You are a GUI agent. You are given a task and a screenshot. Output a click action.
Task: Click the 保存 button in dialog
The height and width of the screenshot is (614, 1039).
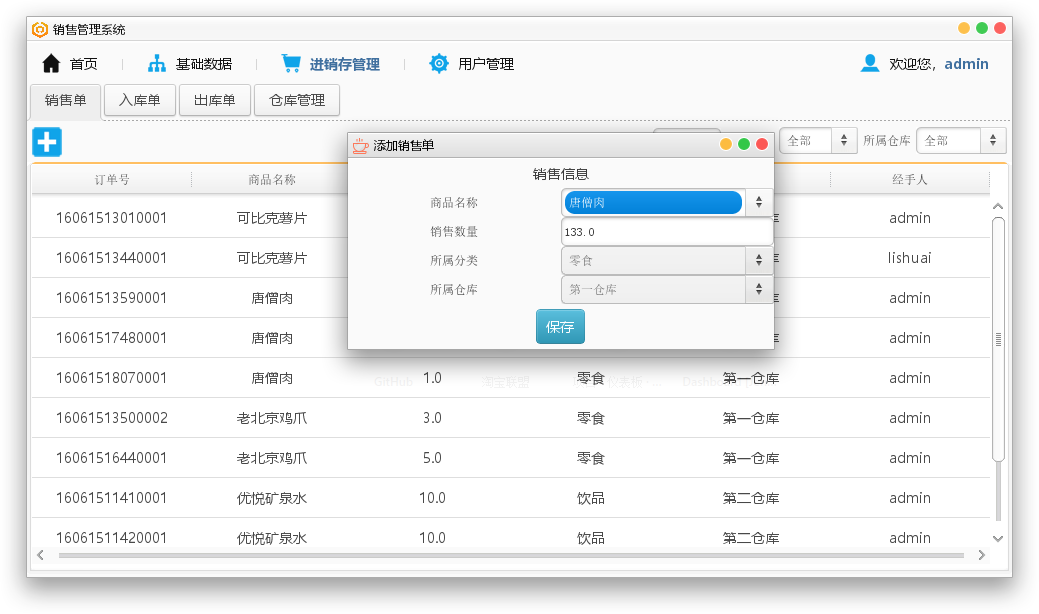[560, 327]
